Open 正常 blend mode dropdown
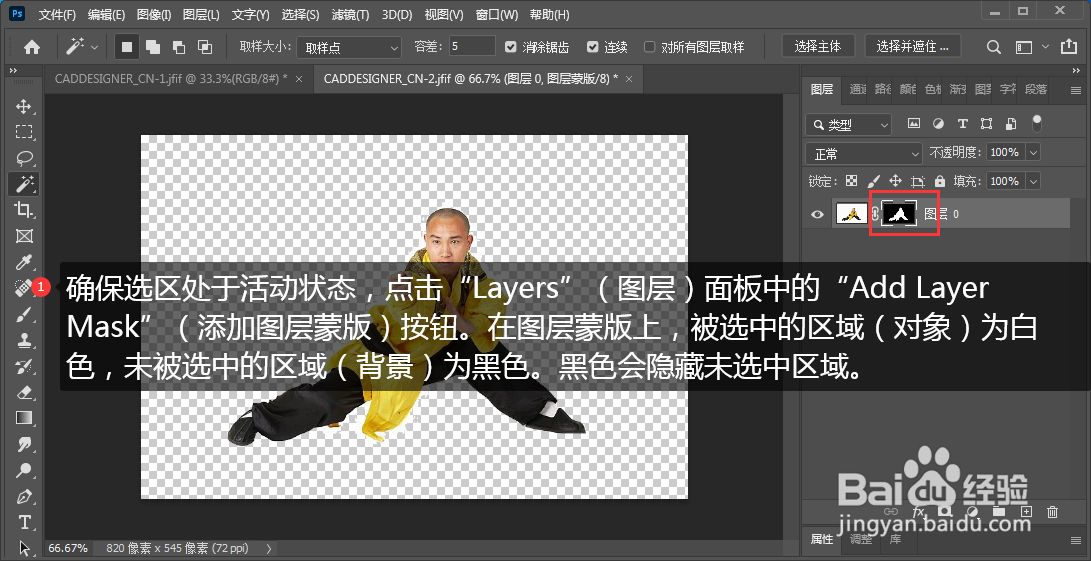The height and width of the screenshot is (561, 1091). pyautogui.click(x=863, y=153)
